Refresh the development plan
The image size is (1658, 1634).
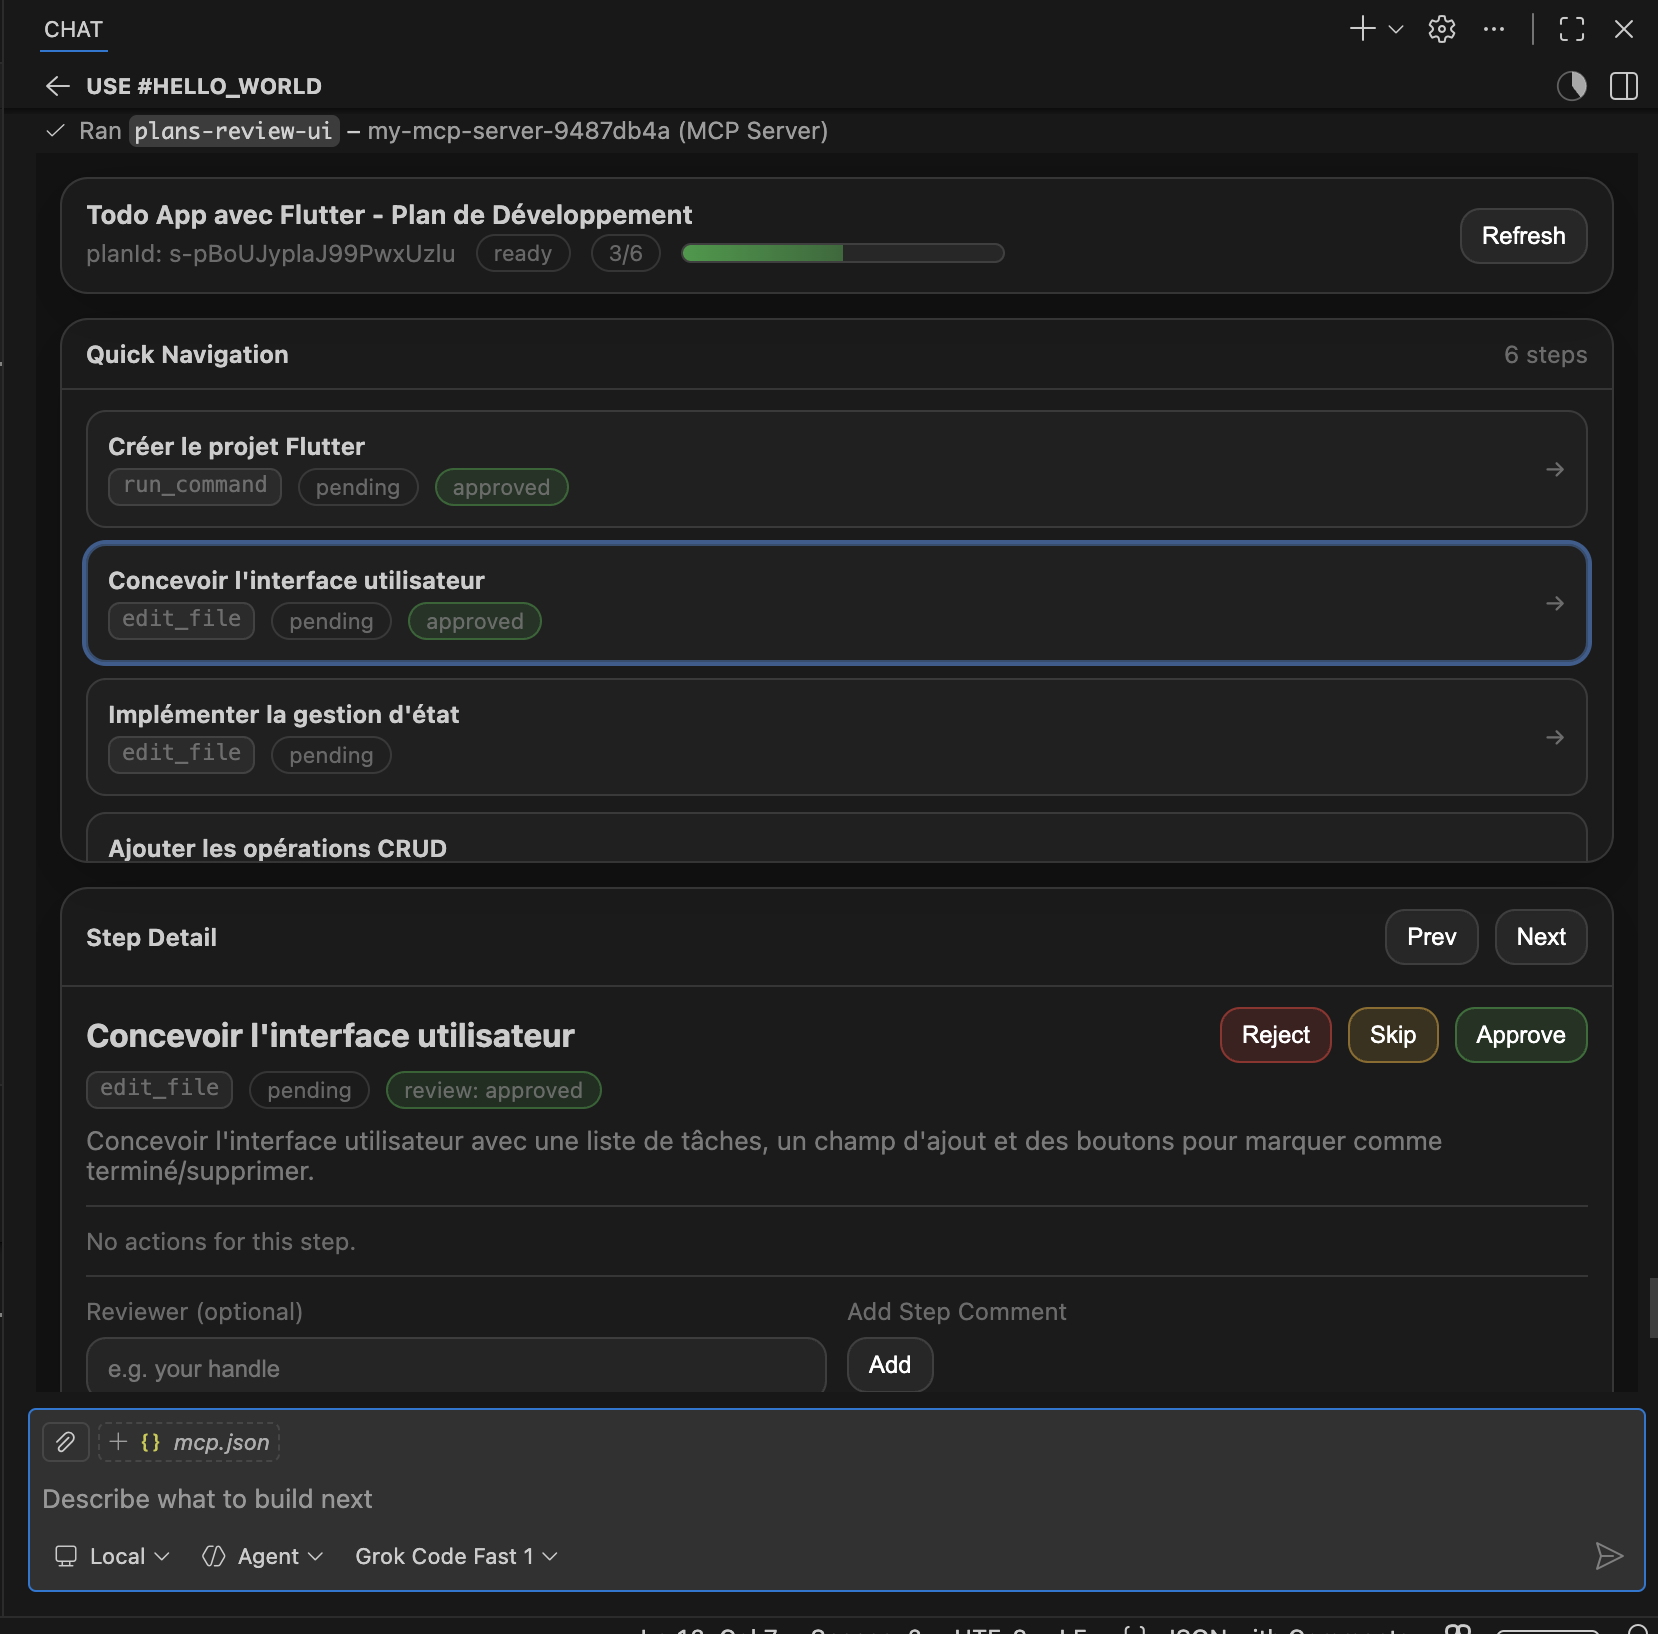pos(1523,236)
